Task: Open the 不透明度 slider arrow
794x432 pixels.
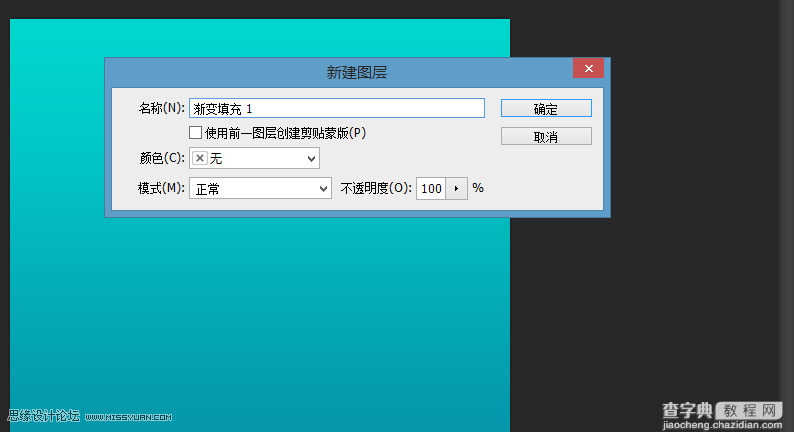Action: (456, 188)
